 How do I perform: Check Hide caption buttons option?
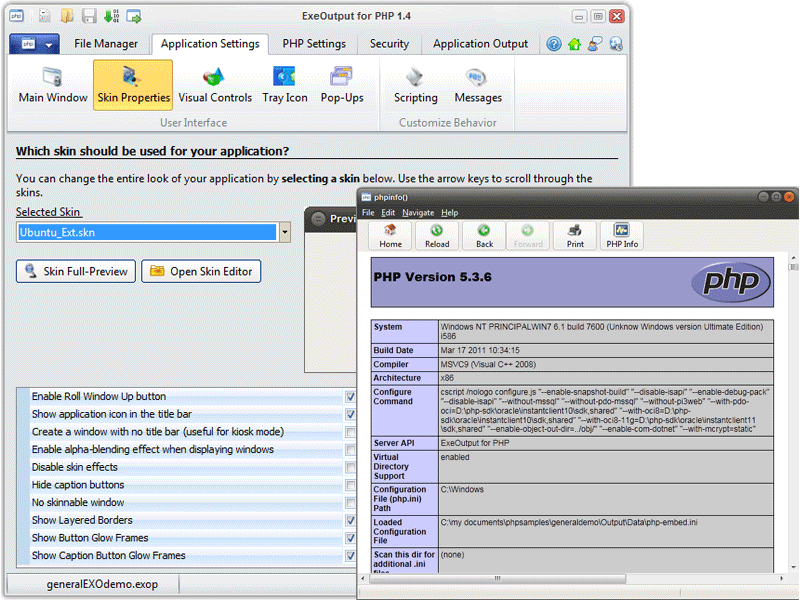point(351,485)
